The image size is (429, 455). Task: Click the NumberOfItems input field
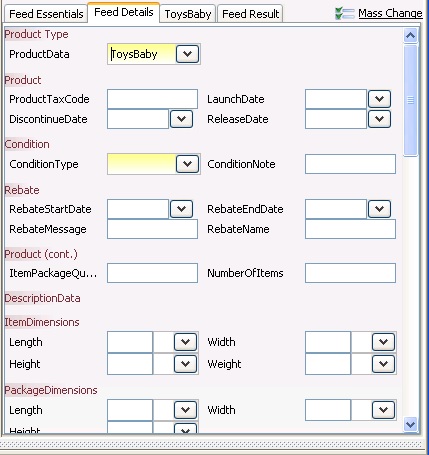click(x=350, y=273)
